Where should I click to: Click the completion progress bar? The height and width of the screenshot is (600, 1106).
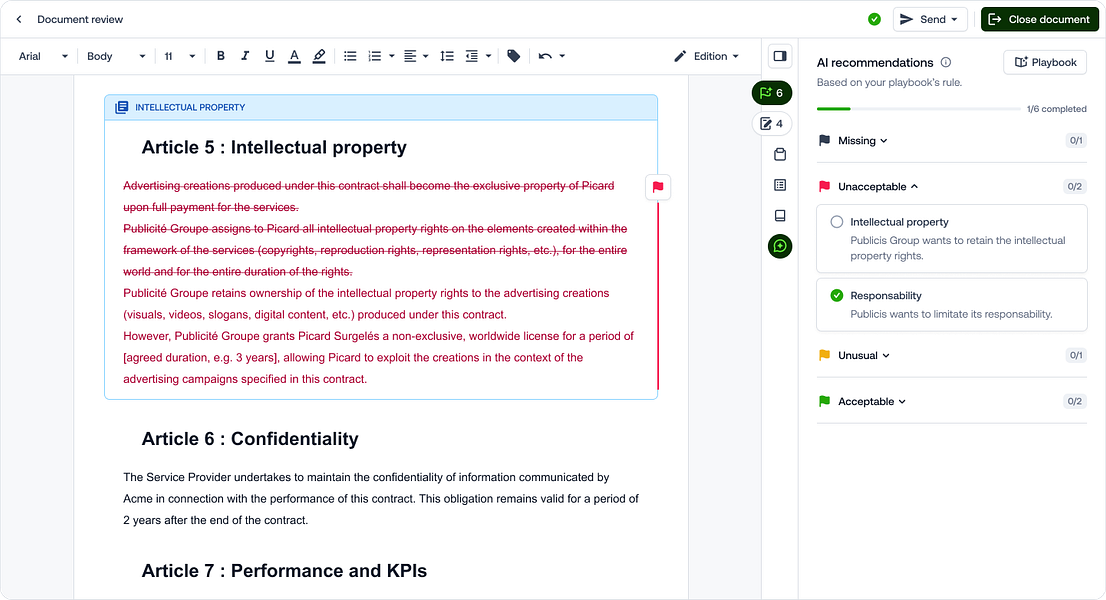918,109
